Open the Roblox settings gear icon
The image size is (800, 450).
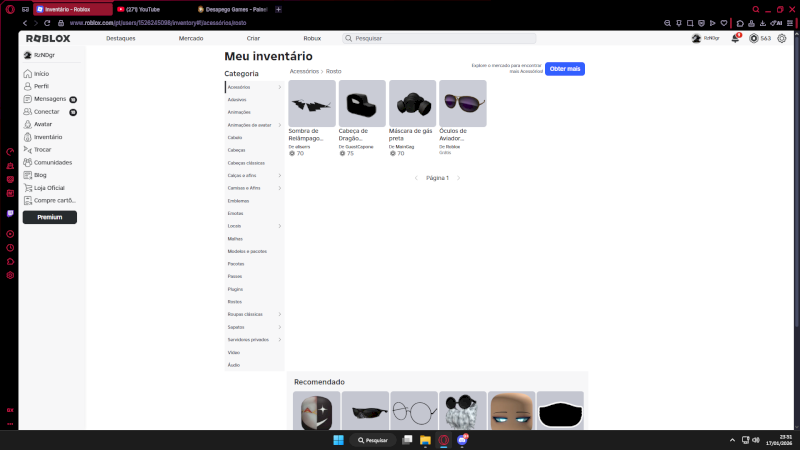(782, 38)
